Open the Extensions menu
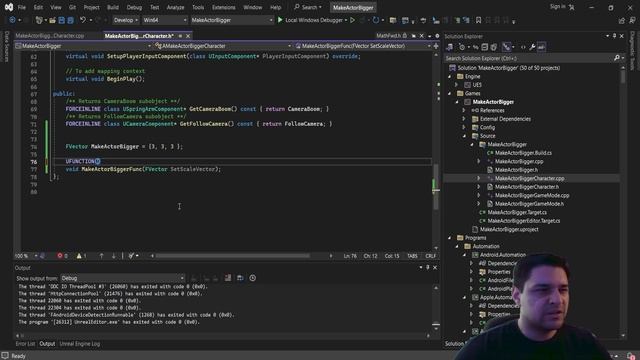The height and width of the screenshot is (360, 640). pyautogui.click(x=223, y=7)
